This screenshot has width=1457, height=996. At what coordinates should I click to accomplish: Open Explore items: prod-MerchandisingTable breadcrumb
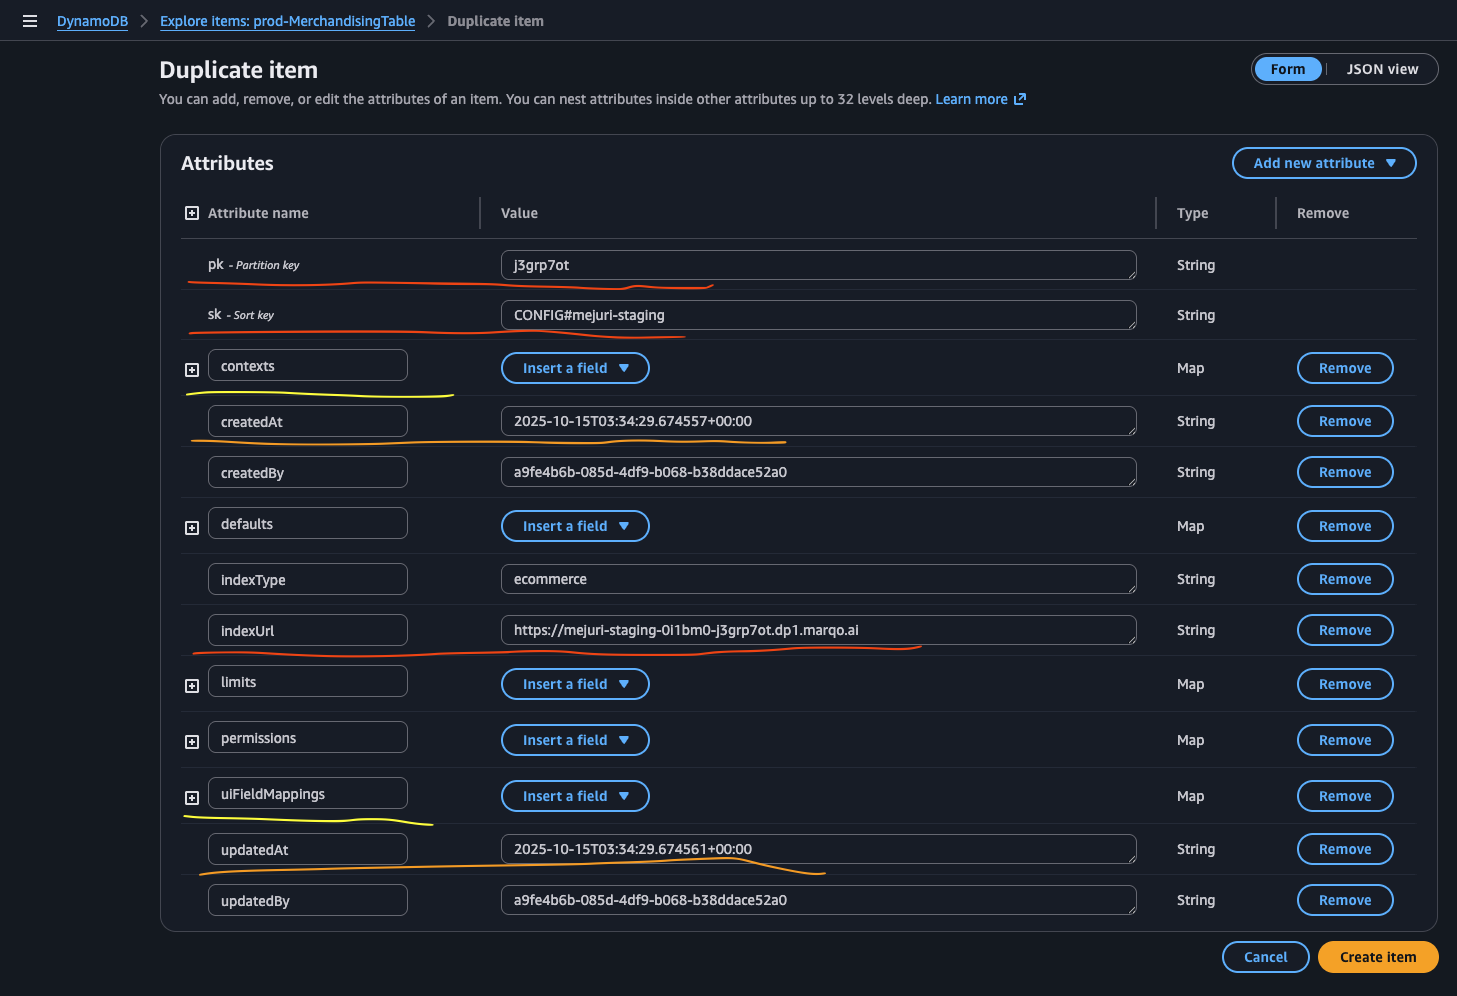click(287, 21)
